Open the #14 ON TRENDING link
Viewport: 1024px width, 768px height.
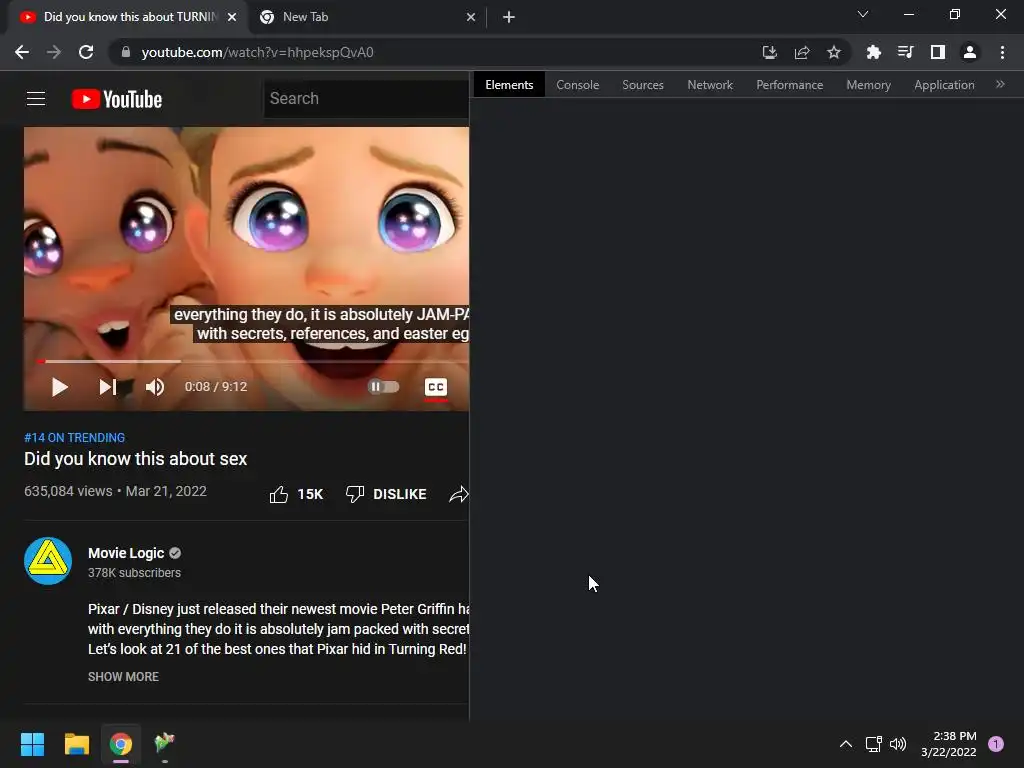coord(74,438)
